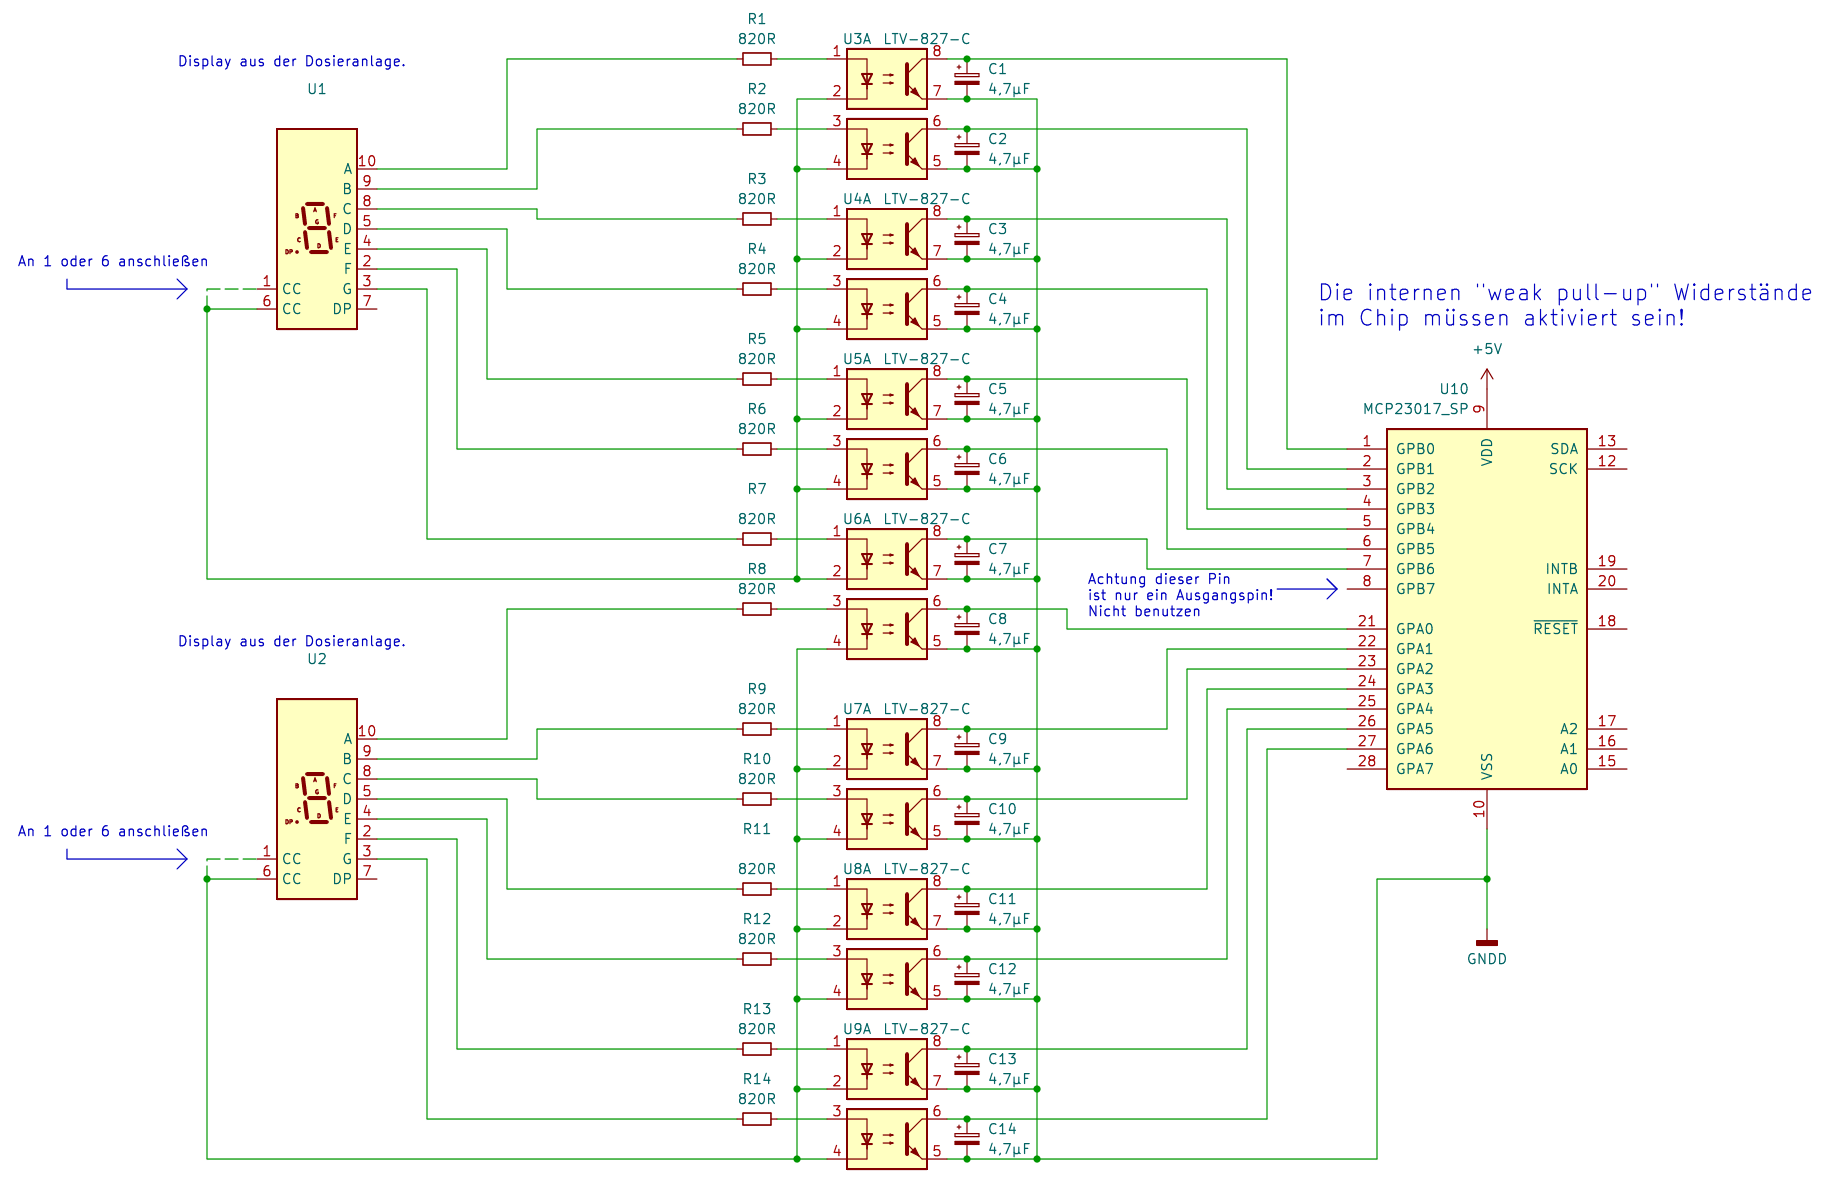Screen dimensions: 1831x1185
Task: Click the C10 capacitor symbol
Action: (x=967, y=819)
